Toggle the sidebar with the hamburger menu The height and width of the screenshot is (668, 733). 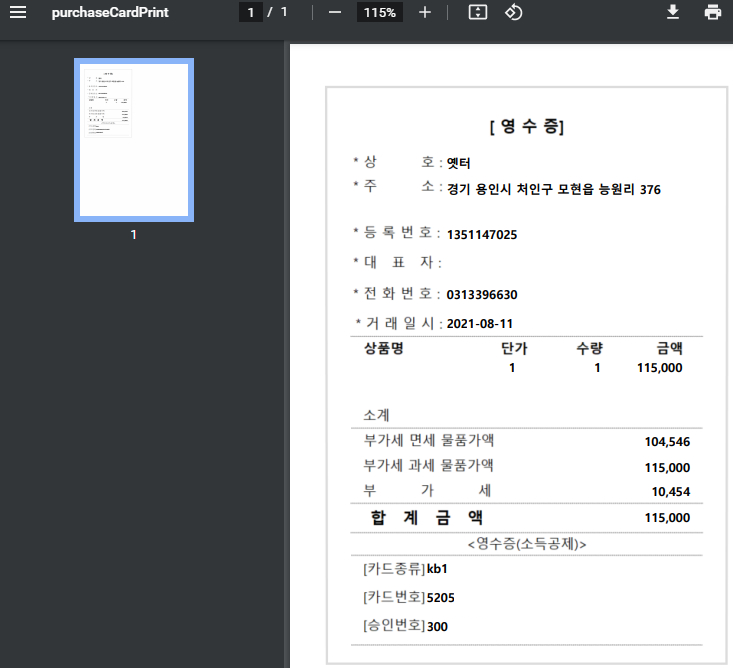point(18,13)
